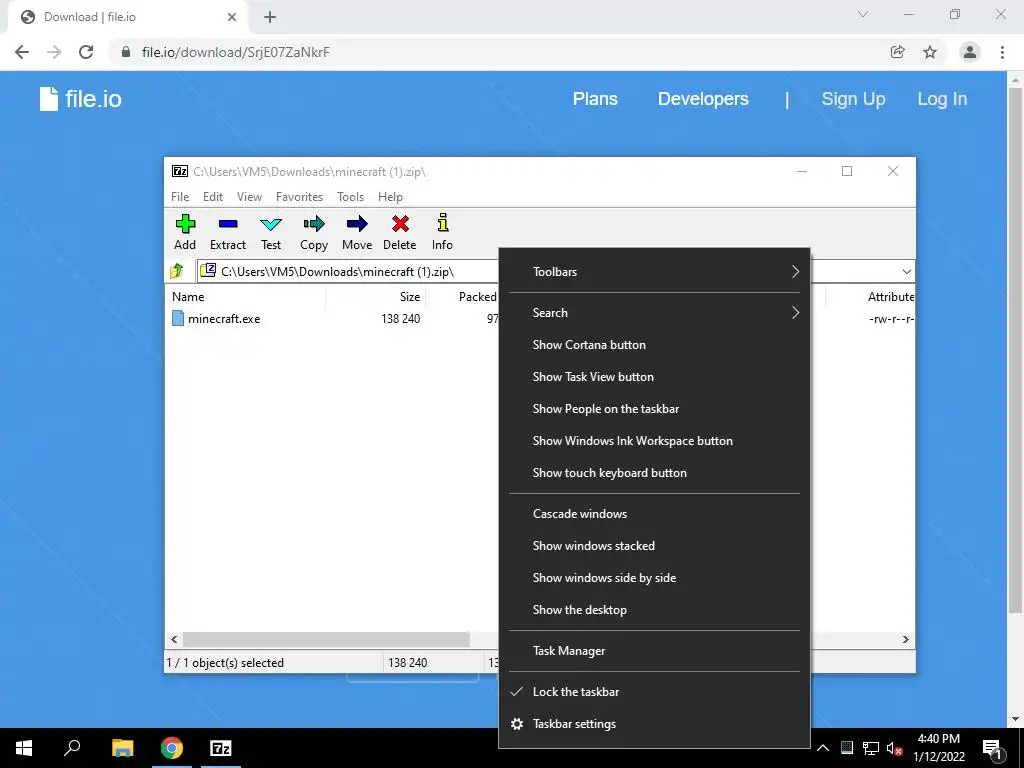This screenshot has height=768, width=1024.
Task: Open the notification center icon
Action: click(x=992, y=748)
